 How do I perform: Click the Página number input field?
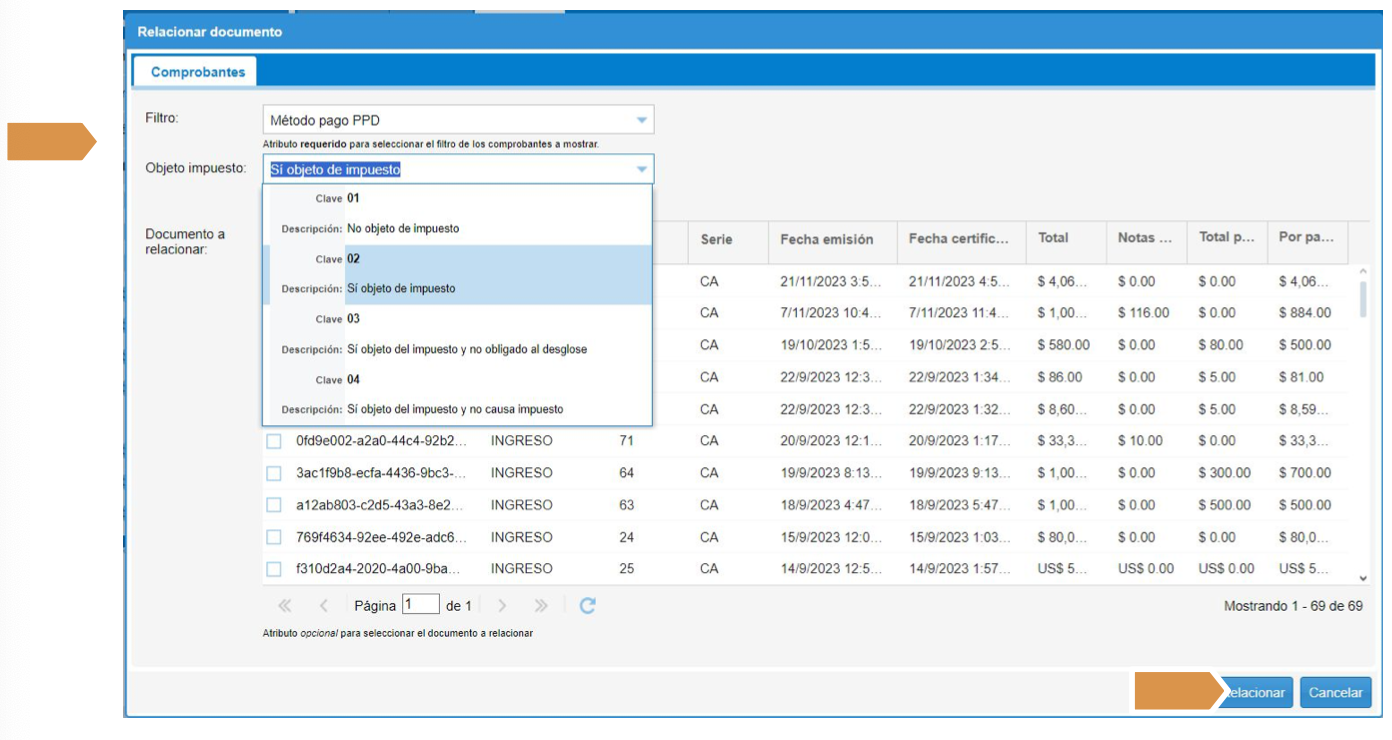(x=421, y=605)
